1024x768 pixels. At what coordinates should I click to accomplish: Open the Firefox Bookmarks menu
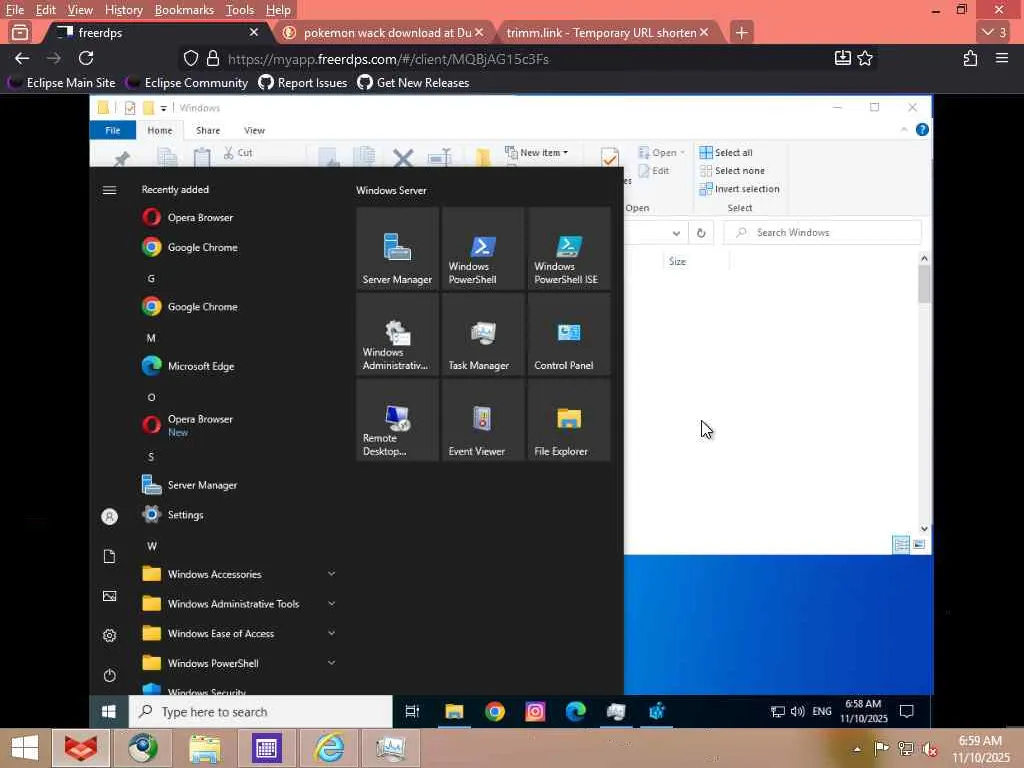click(x=184, y=10)
